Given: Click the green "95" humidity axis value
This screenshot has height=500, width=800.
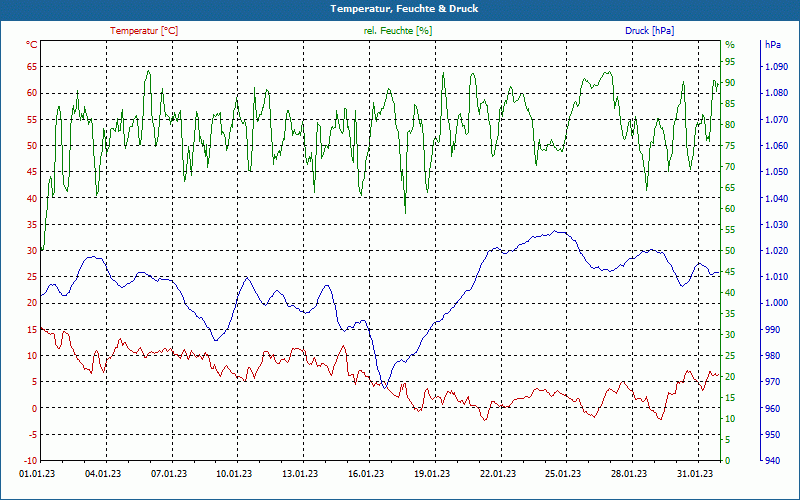Looking at the screenshot, I should pyautogui.click(x=730, y=62).
